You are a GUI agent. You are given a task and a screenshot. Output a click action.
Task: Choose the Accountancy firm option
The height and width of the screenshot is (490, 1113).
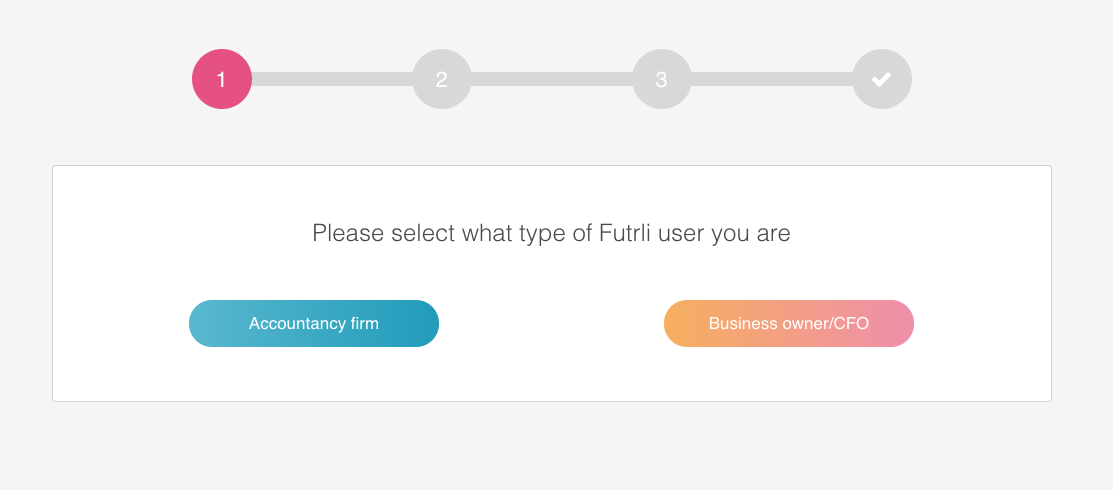(x=314, y=323)
